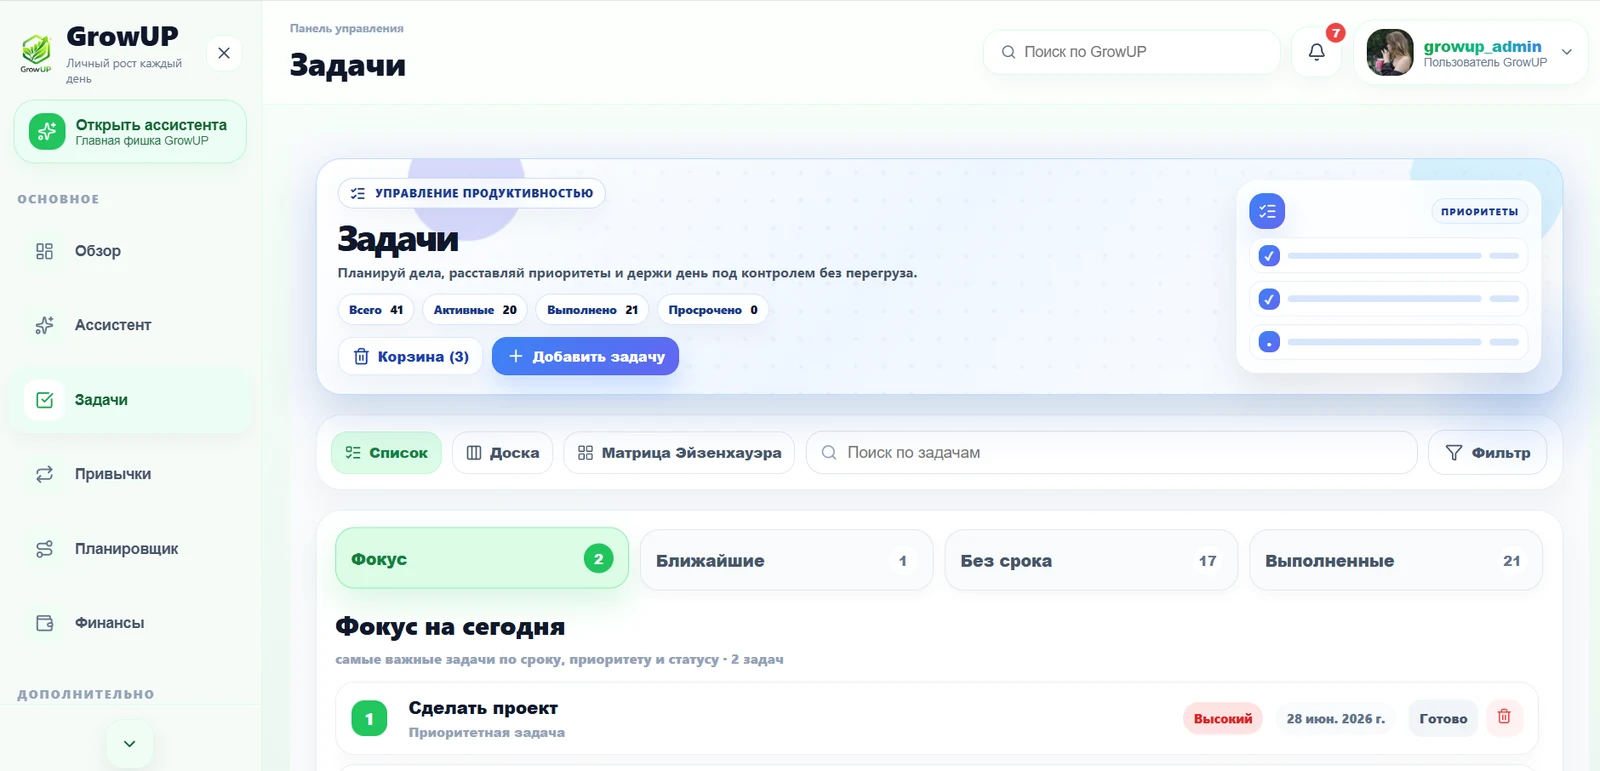Viewport: 1600px width, 771px height.
Task: Go to Финансы in the sidebar
Action: [x=130, y=623]
